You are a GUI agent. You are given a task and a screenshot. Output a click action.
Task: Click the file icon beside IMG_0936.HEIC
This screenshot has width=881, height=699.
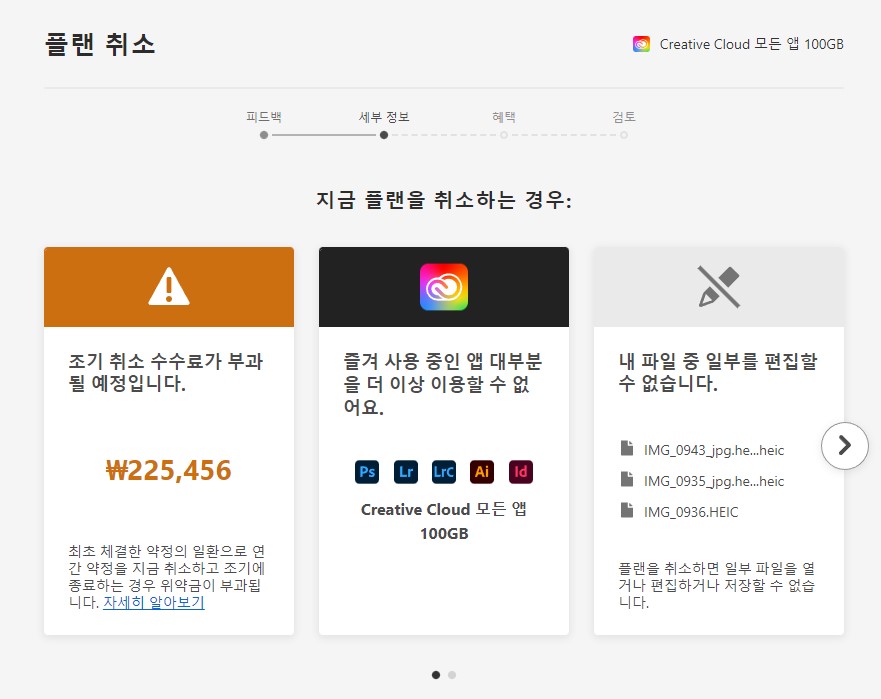(x=626, y=510)
